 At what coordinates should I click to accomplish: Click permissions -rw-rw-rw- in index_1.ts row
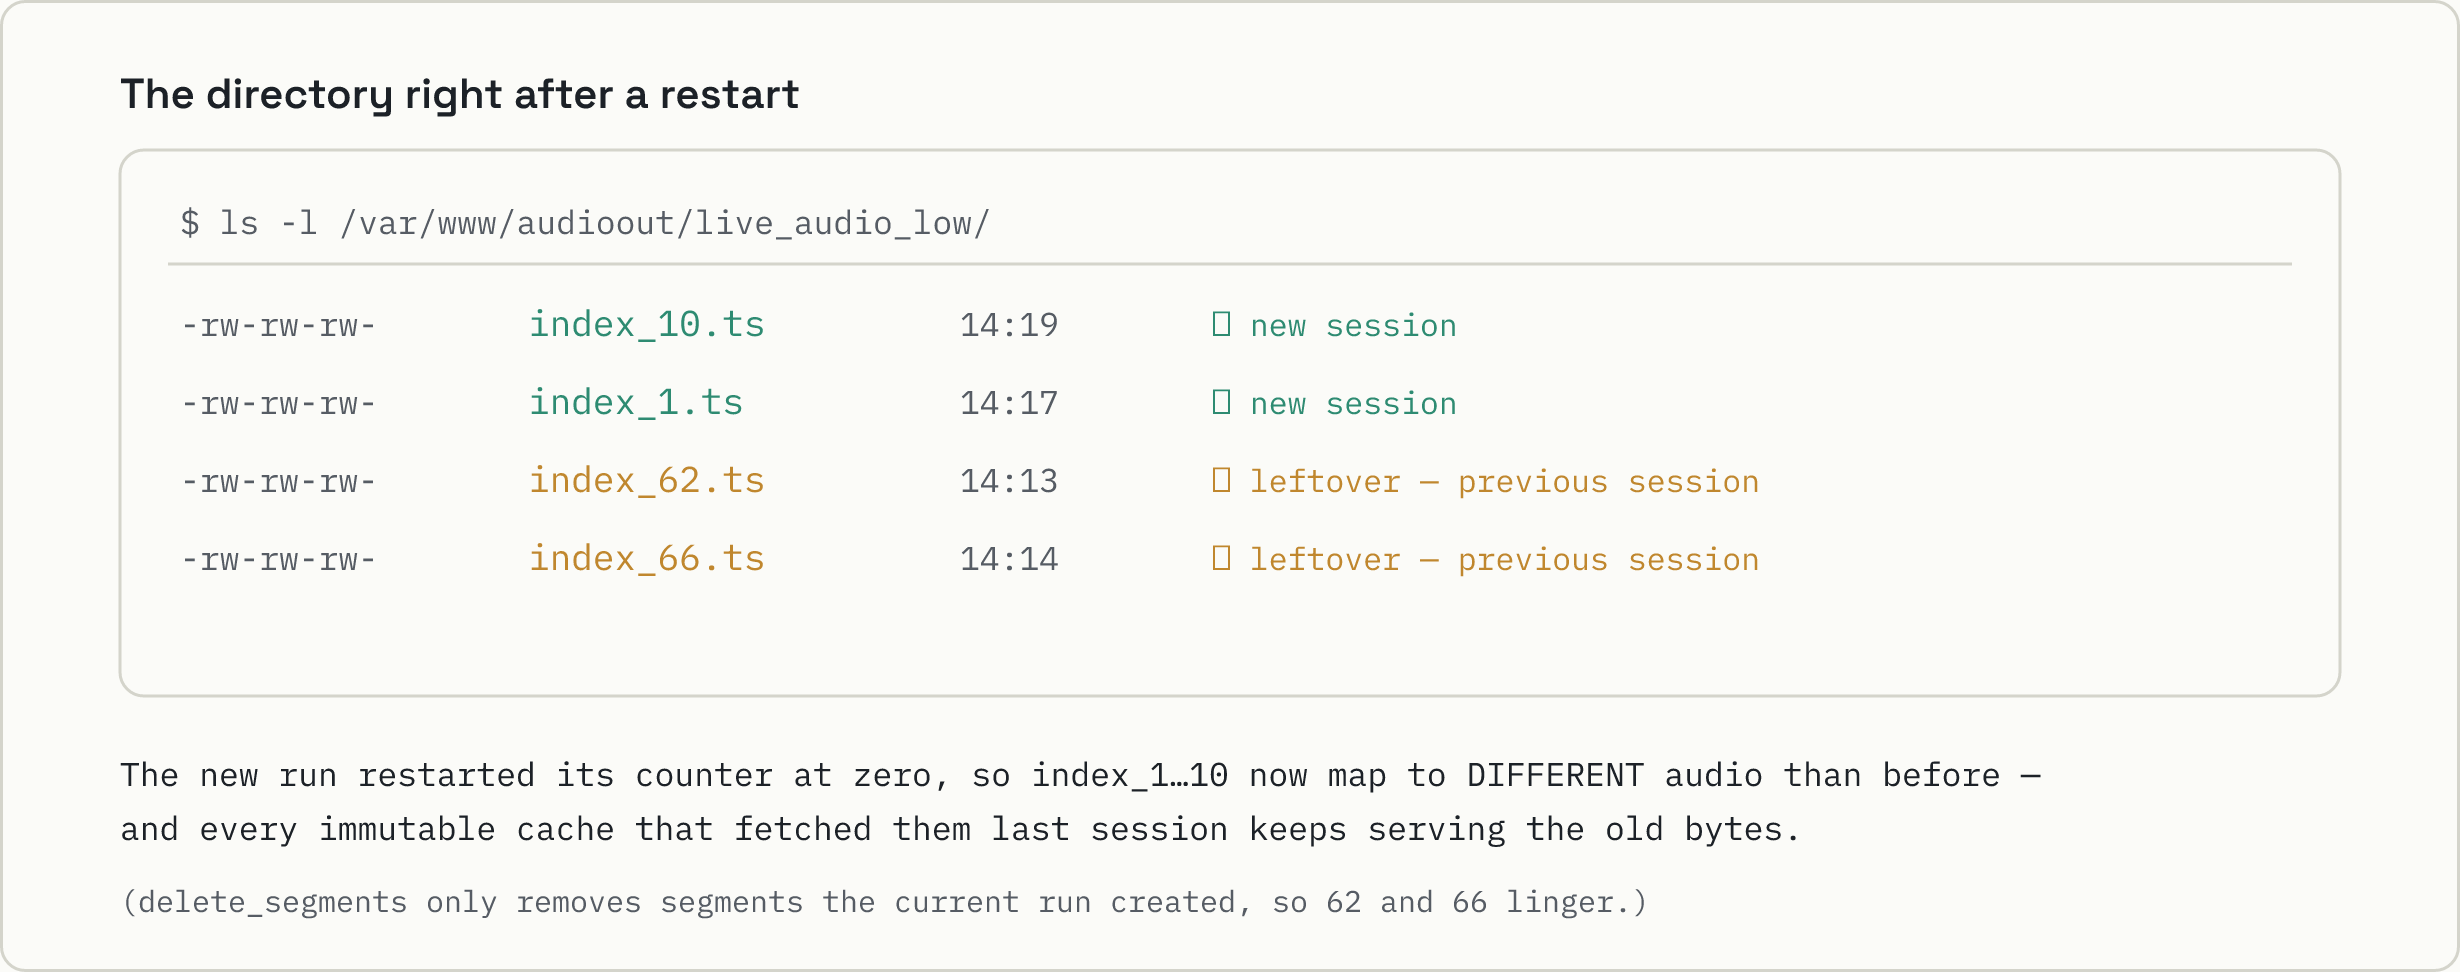click(x=278, y=404)
